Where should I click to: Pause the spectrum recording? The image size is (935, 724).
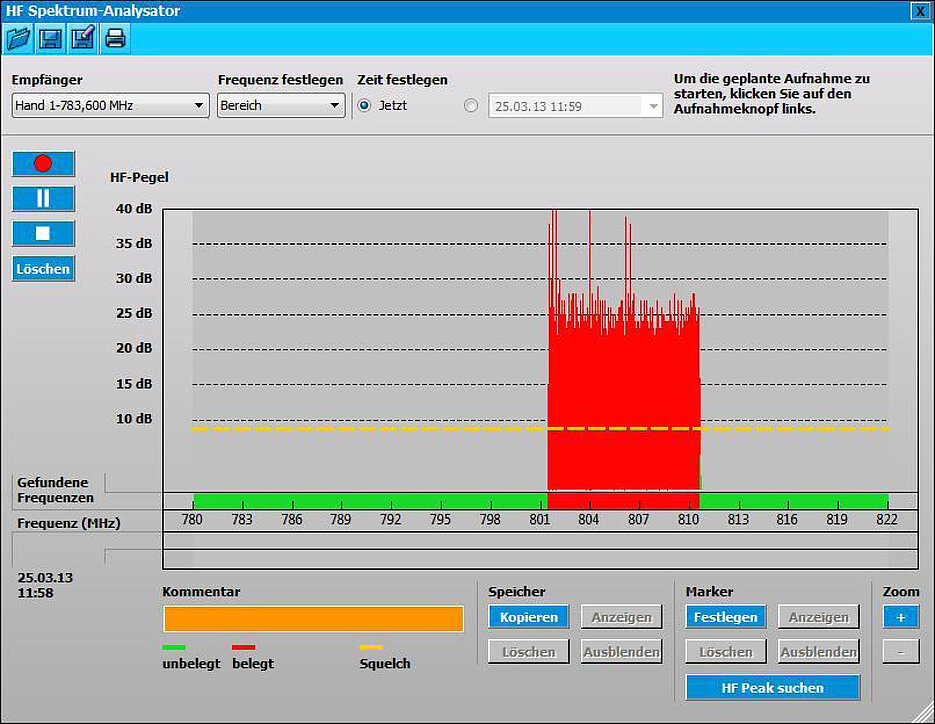tap(43, 199)
